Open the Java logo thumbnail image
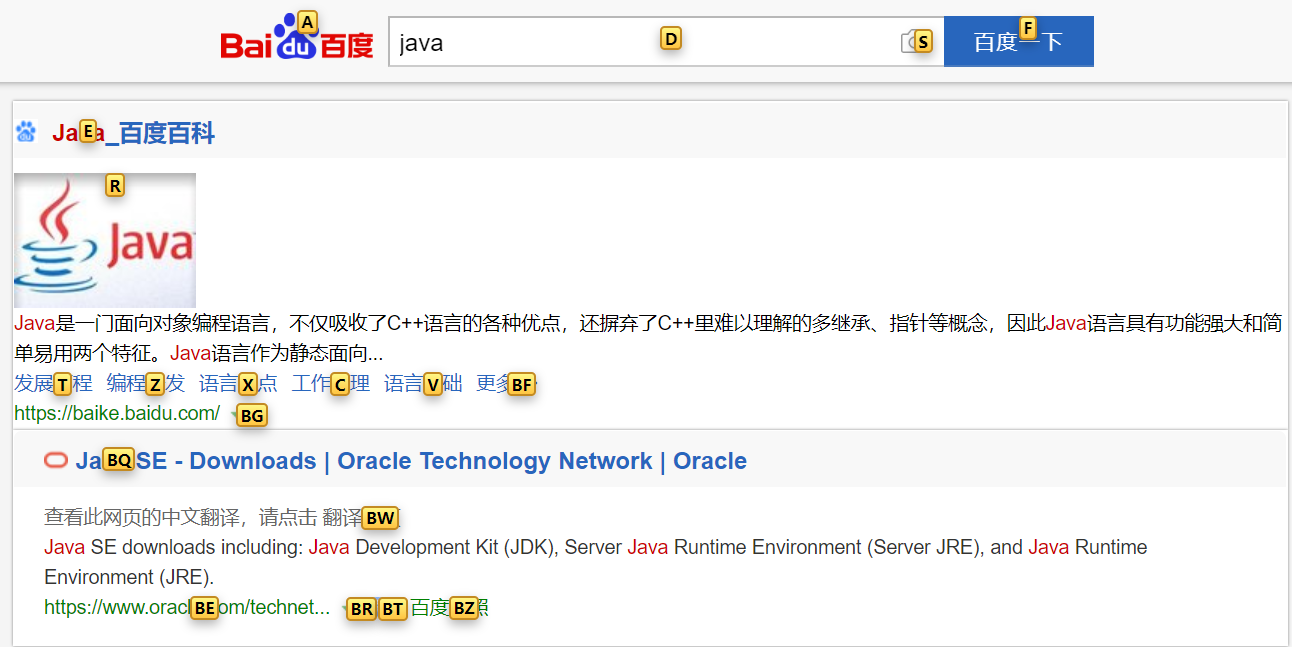Viewport: 1292px width, 647px height. pos(105,240)
